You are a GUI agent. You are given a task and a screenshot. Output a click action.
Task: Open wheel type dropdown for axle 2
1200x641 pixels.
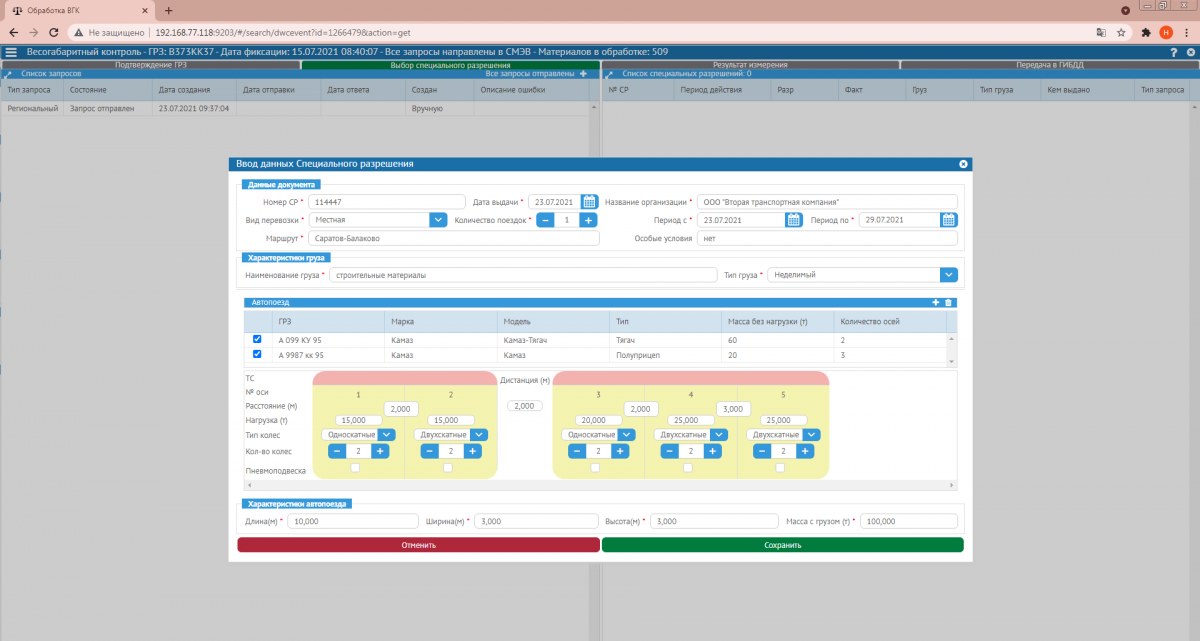(x=479, y=434)
